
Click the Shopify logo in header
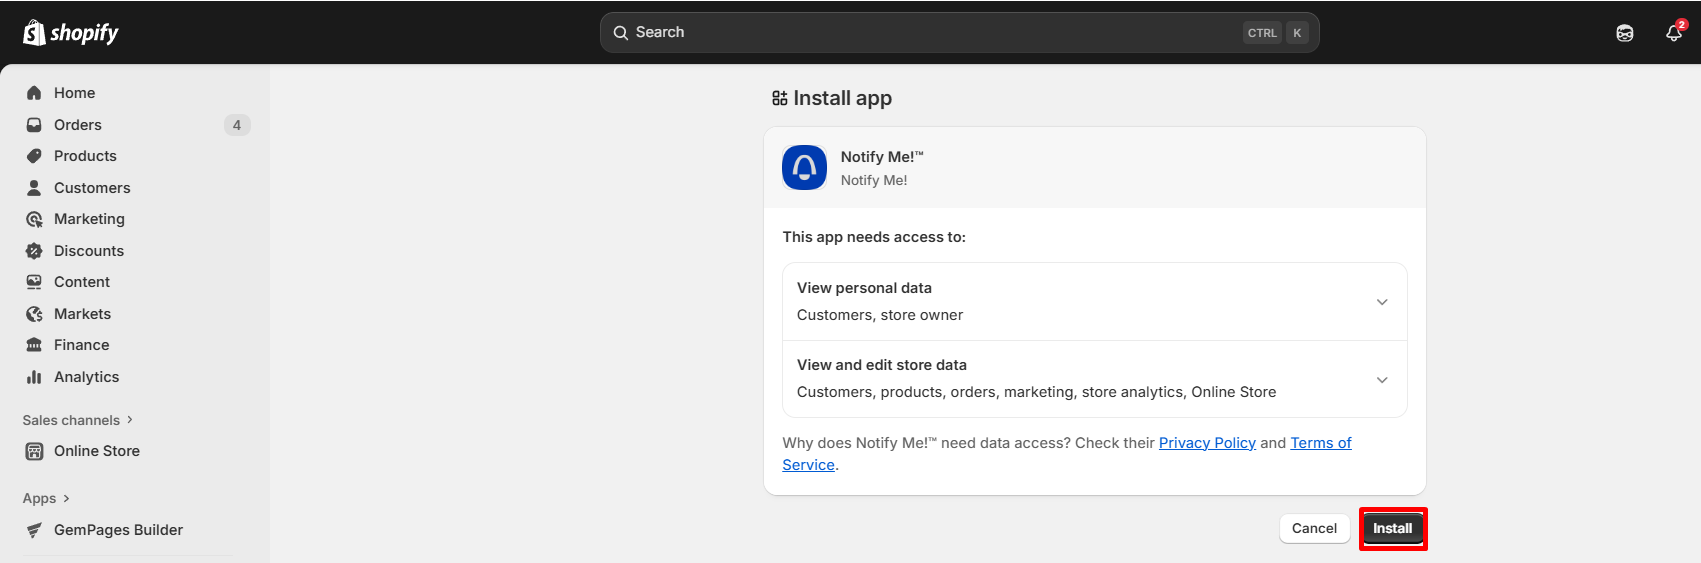[70, 33]
